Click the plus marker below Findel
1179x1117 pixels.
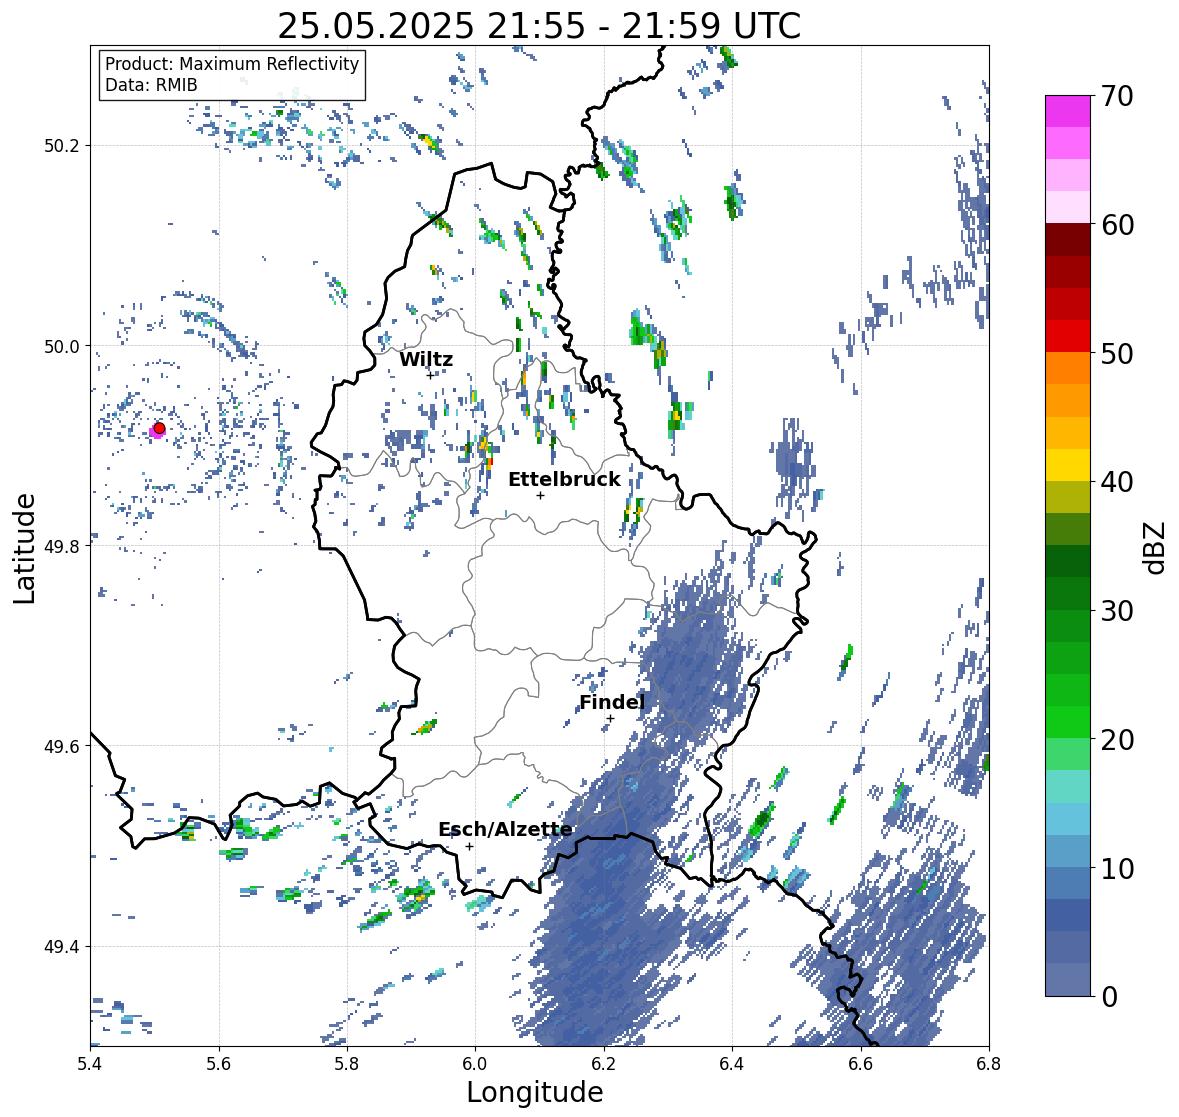[x=611, y=719]
